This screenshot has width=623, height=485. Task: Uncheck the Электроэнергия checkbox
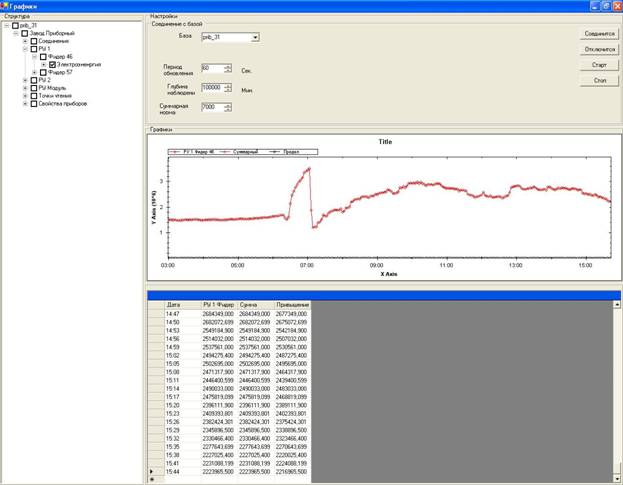pyautogui.click(x=52, y=64)
